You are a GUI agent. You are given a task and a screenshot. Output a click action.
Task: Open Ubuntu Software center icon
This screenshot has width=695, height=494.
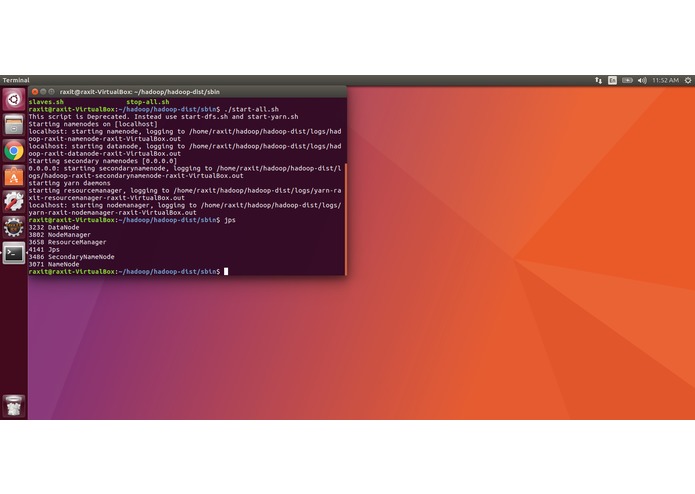pyautogui.click(x=14, y=176)
